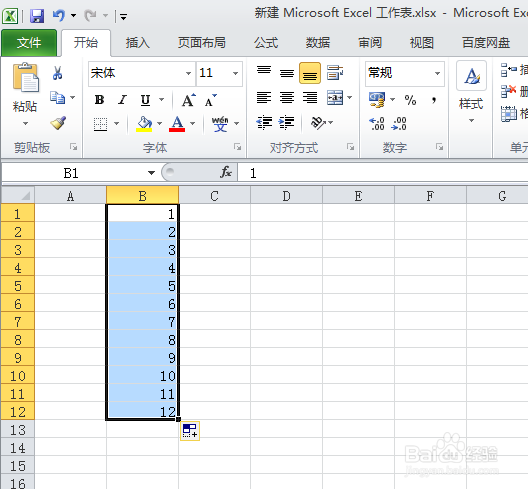Screen dimensions: 528x489
Task: Apply yellow fill color bucket
Action: (x=144, y=124)
